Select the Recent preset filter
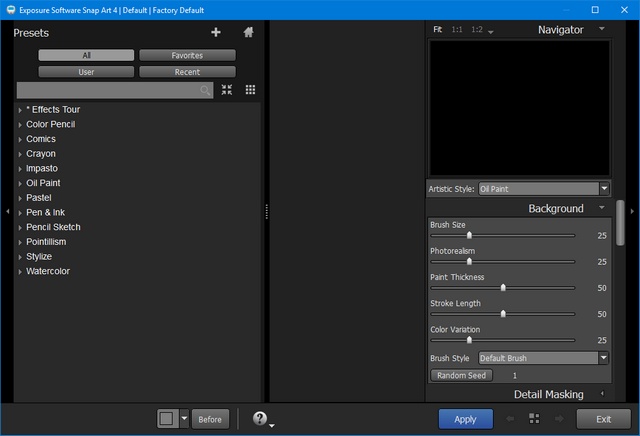Viewport: 640px width, 436px height. coord(187,72)
